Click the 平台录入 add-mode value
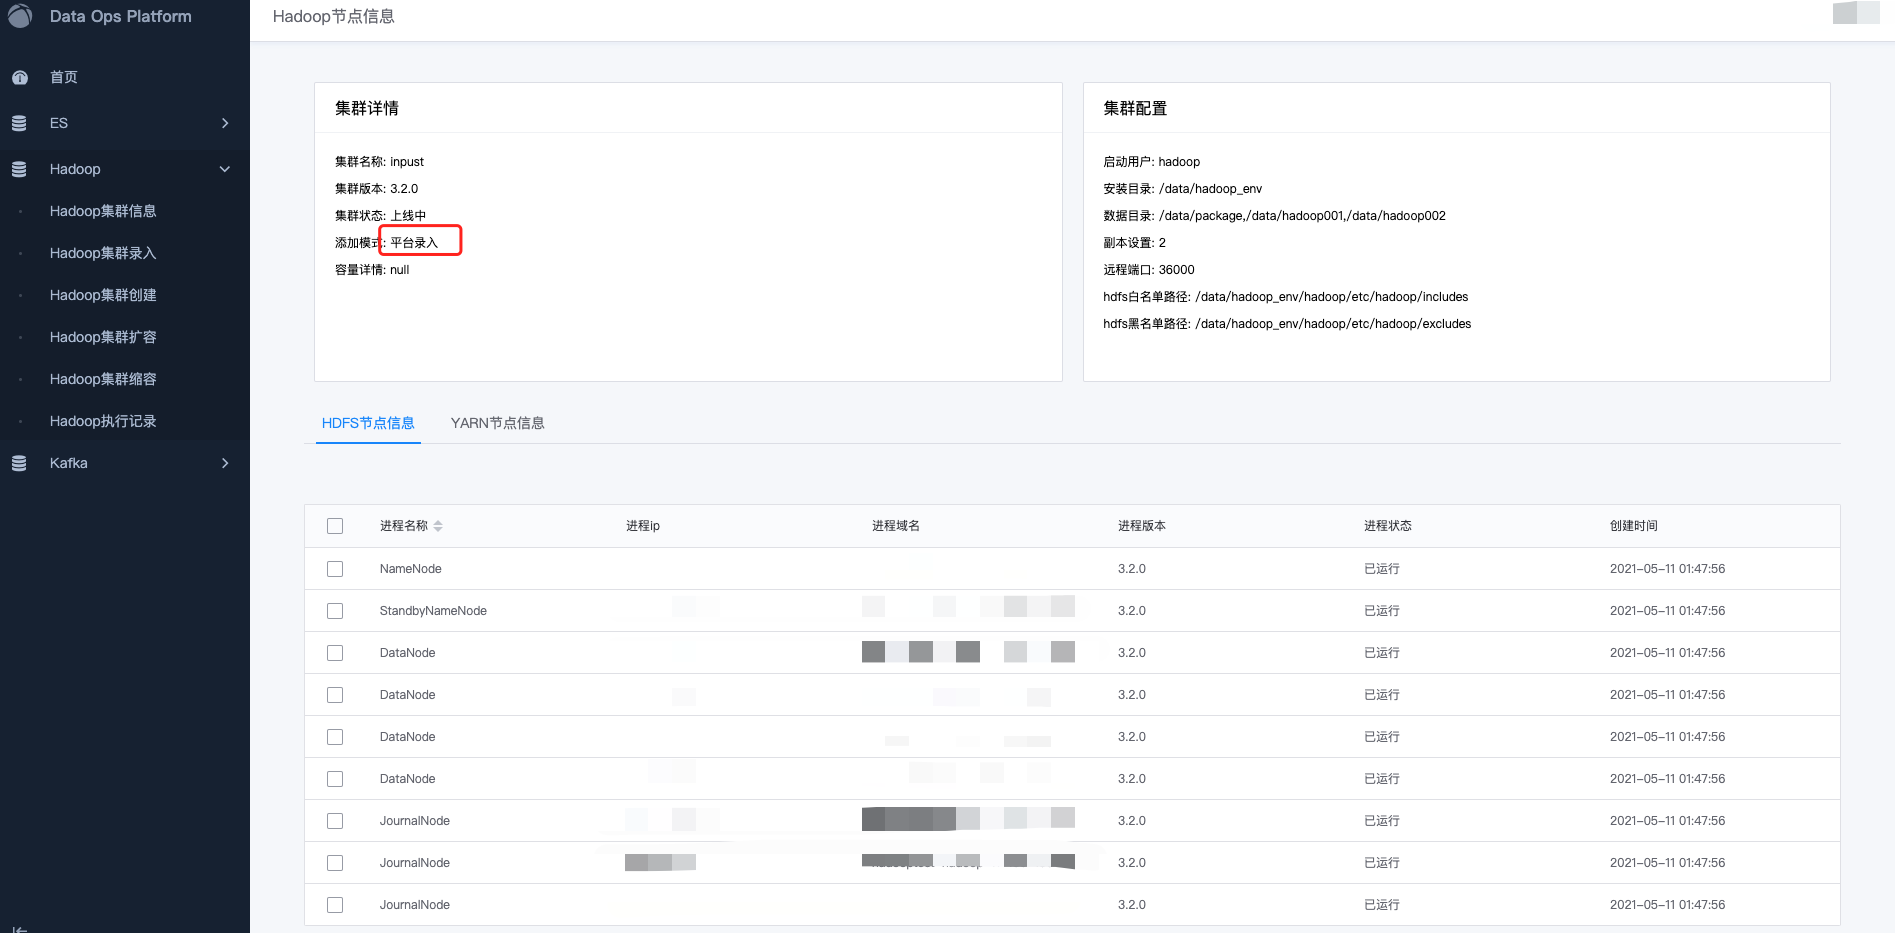Screen dimensions: 1895x933 pyautogui.click(x=414, y=243)
